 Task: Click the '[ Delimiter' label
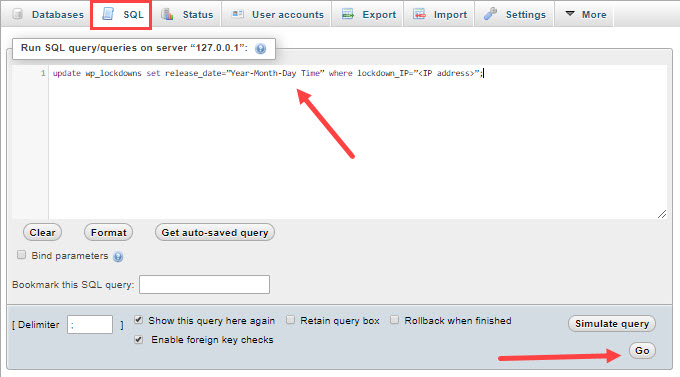click(36, 325)
